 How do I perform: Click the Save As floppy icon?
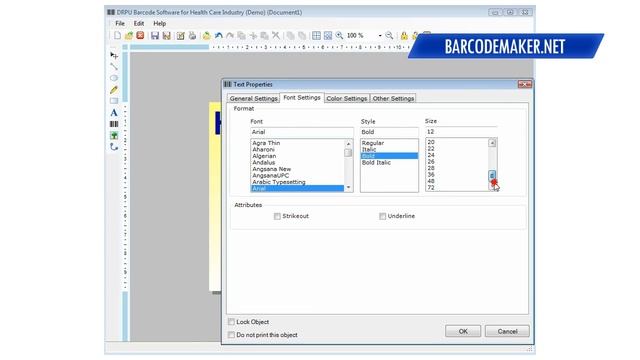pyautogui.click(x=167, y=36)
